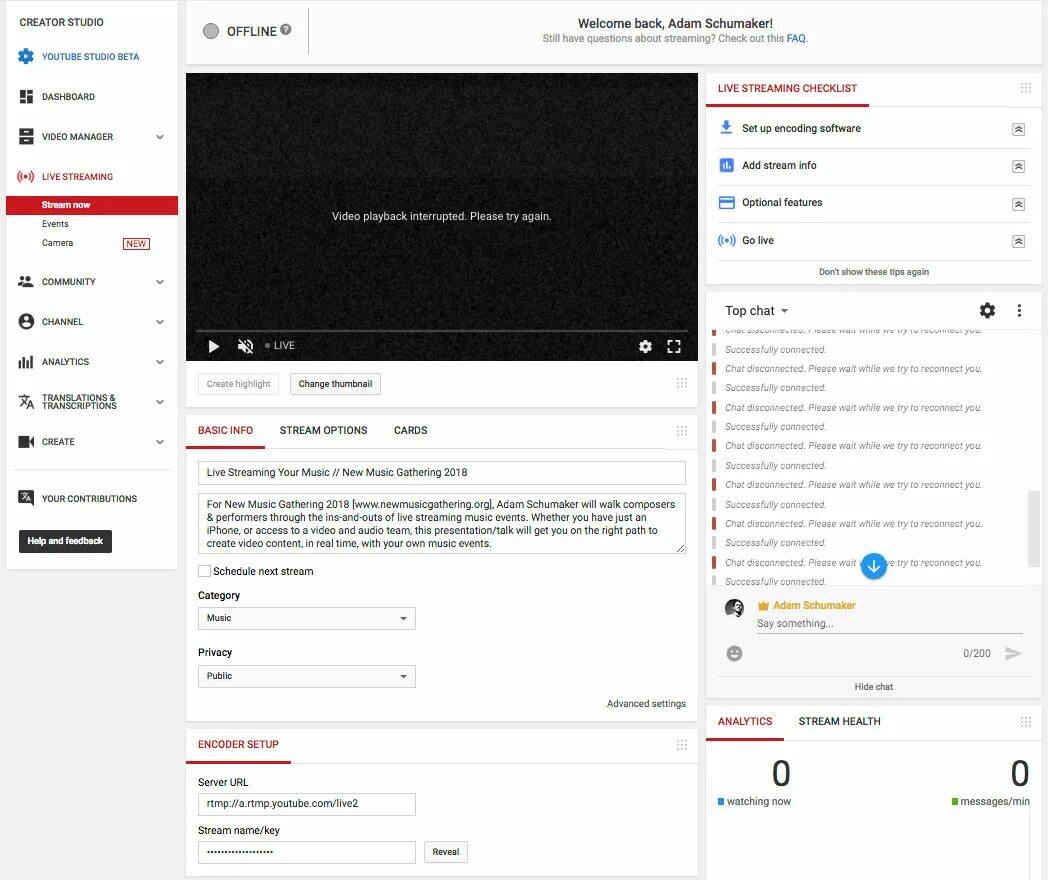
Task: Collapse Add stream info step
Action: pos(1018,166)
